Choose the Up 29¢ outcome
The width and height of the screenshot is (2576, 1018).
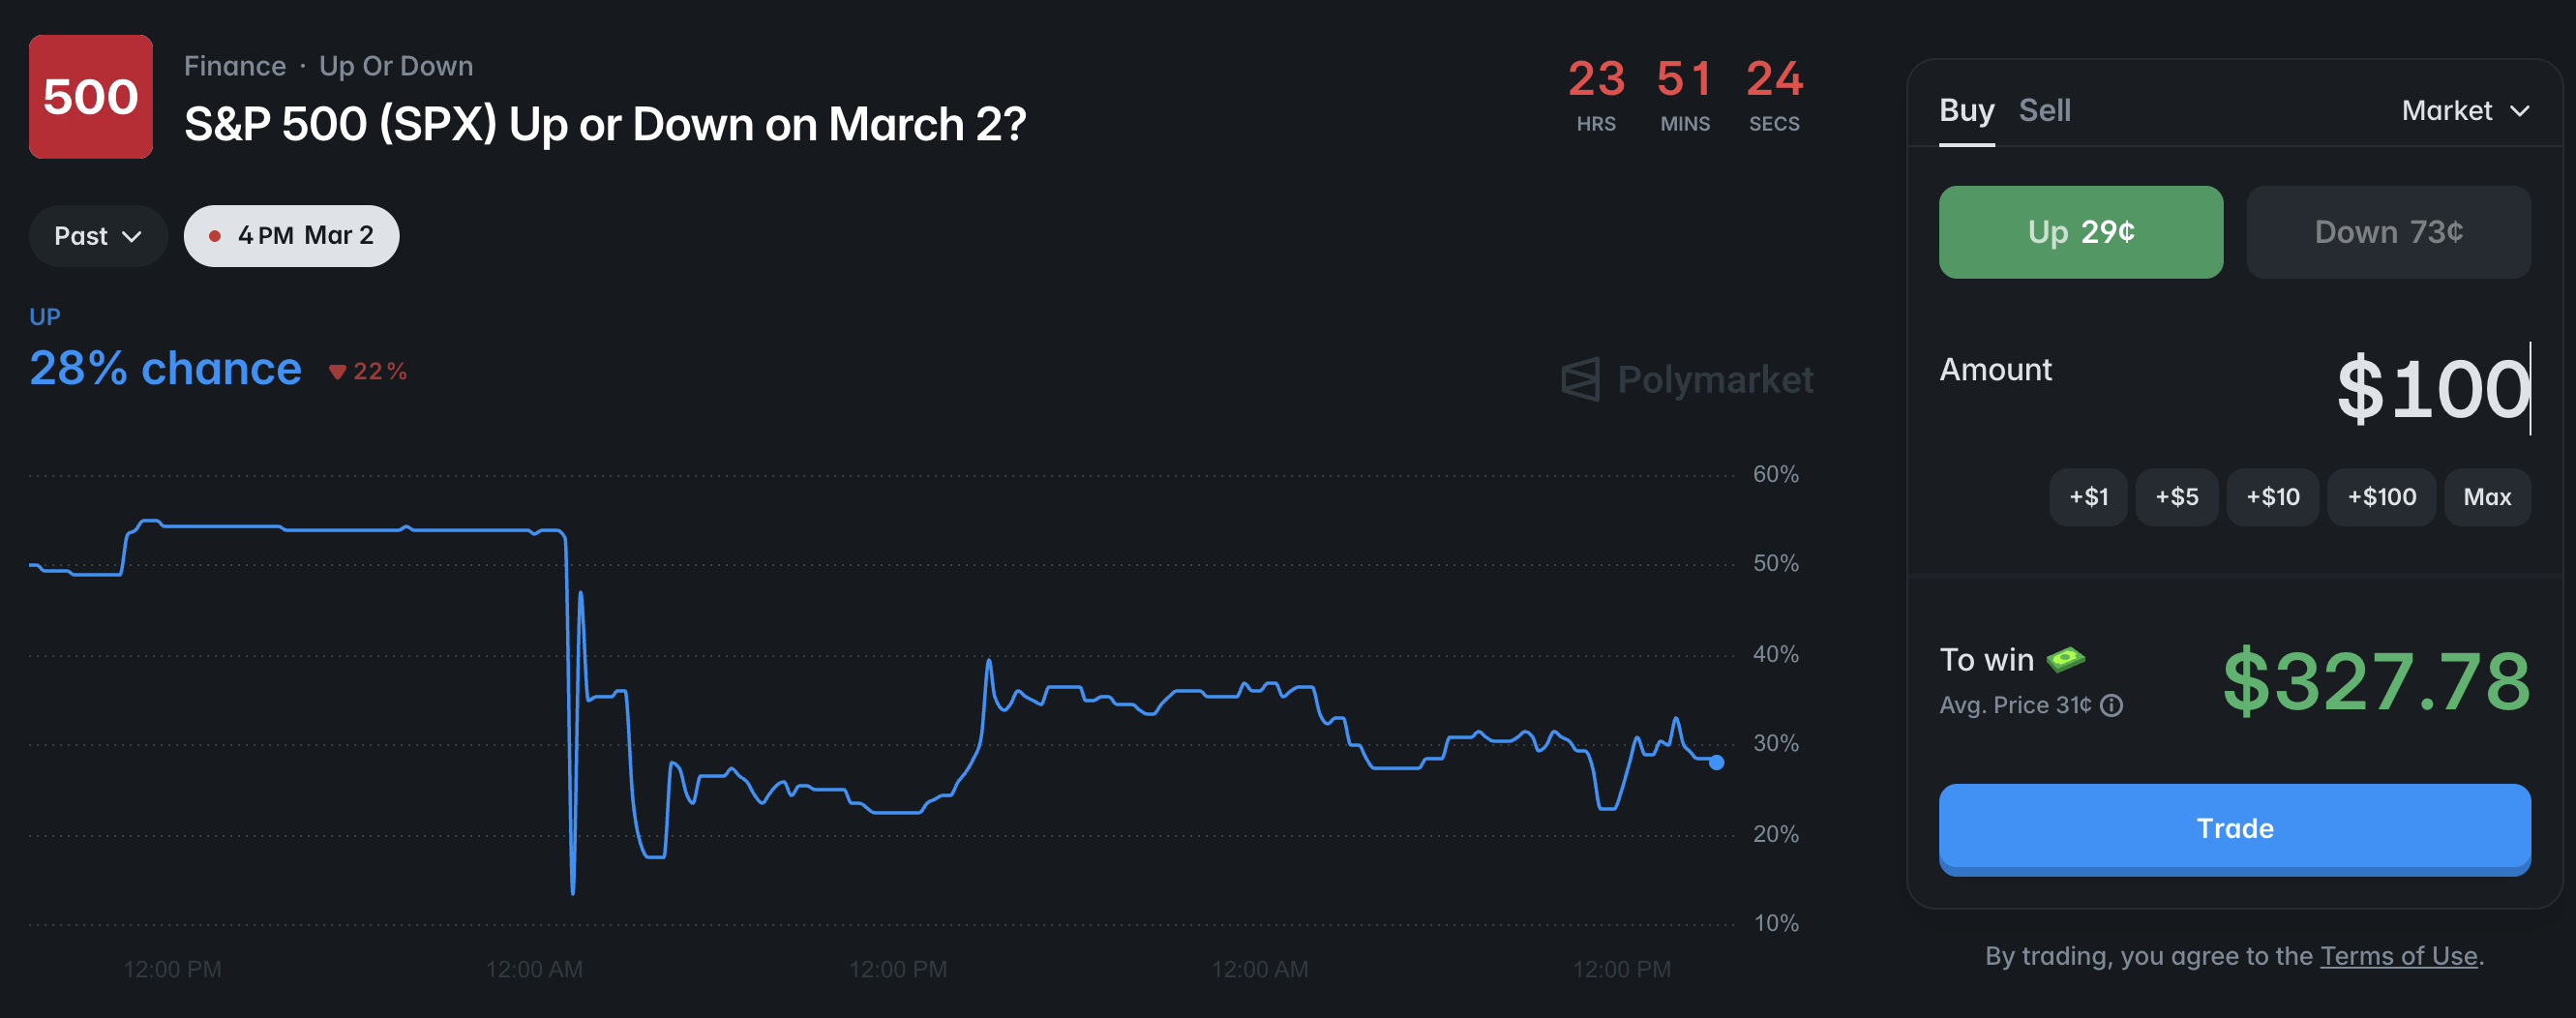pyautogui.click(x=2081, y=232)
